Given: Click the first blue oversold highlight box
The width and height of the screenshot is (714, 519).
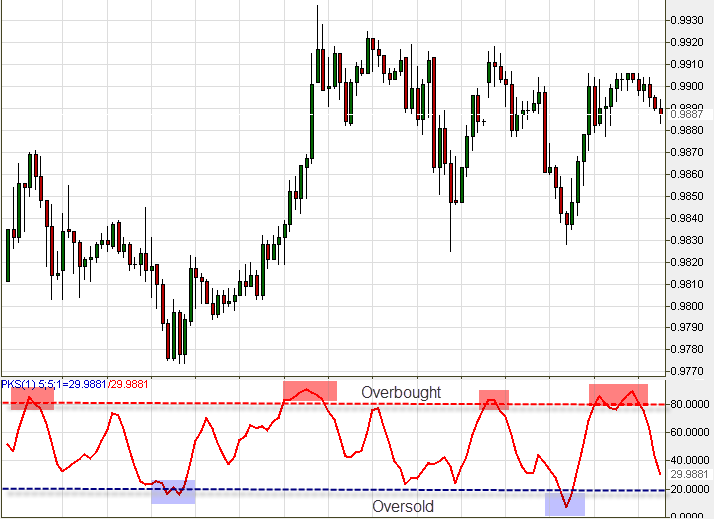Looking at the screenshot, I should (173, 491).
